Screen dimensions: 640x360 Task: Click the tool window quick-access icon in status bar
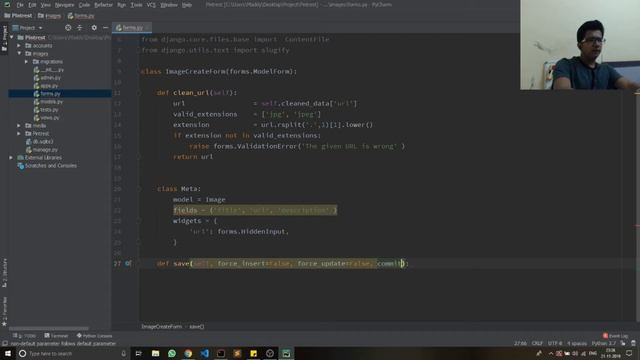tap(5, 344)
